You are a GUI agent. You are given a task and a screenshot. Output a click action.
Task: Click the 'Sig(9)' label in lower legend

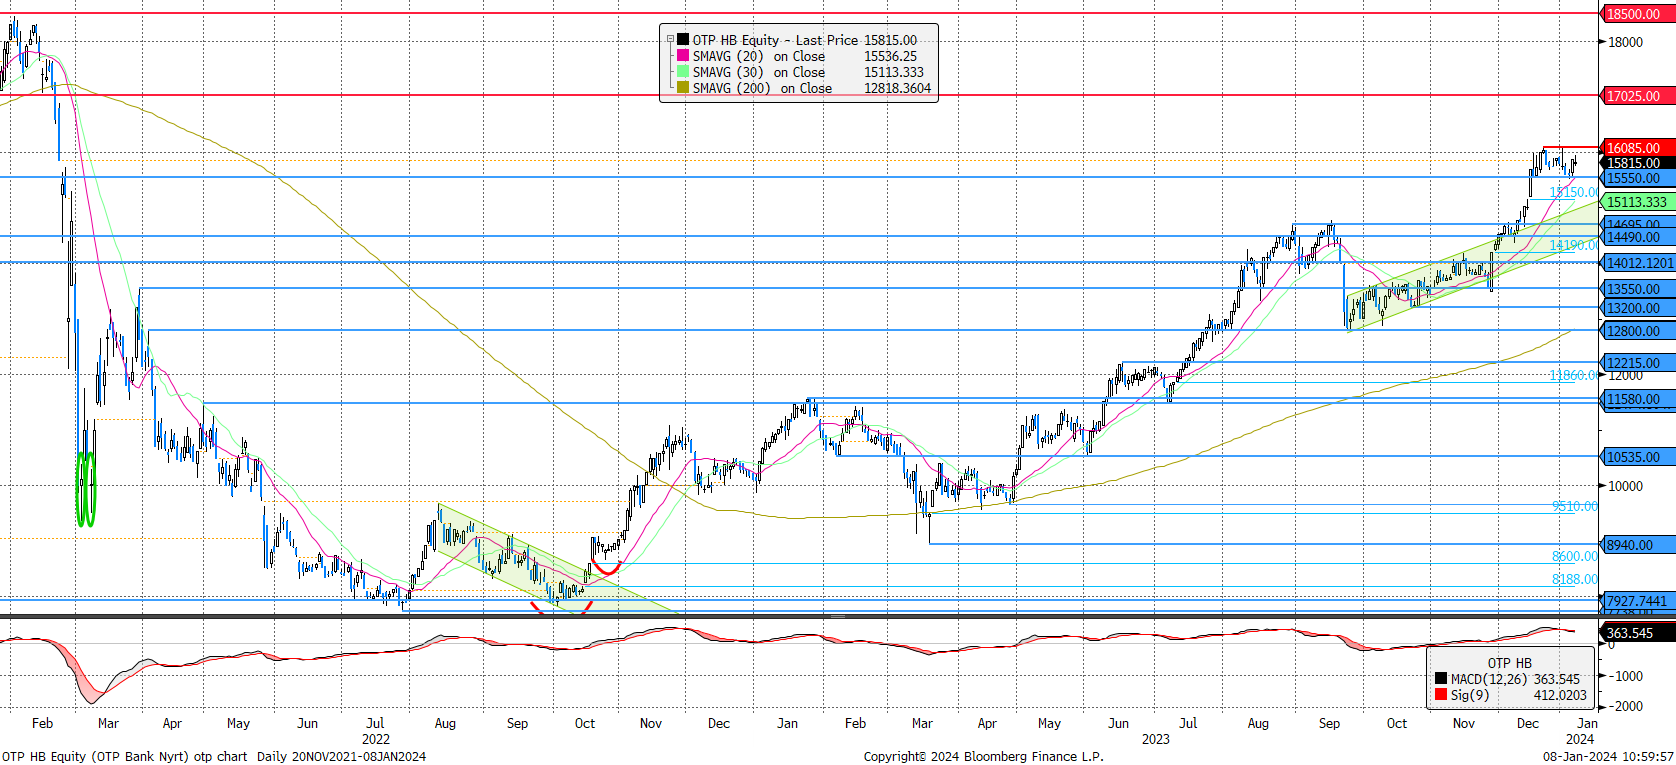pyautogui.click(x=1470, y=695)
